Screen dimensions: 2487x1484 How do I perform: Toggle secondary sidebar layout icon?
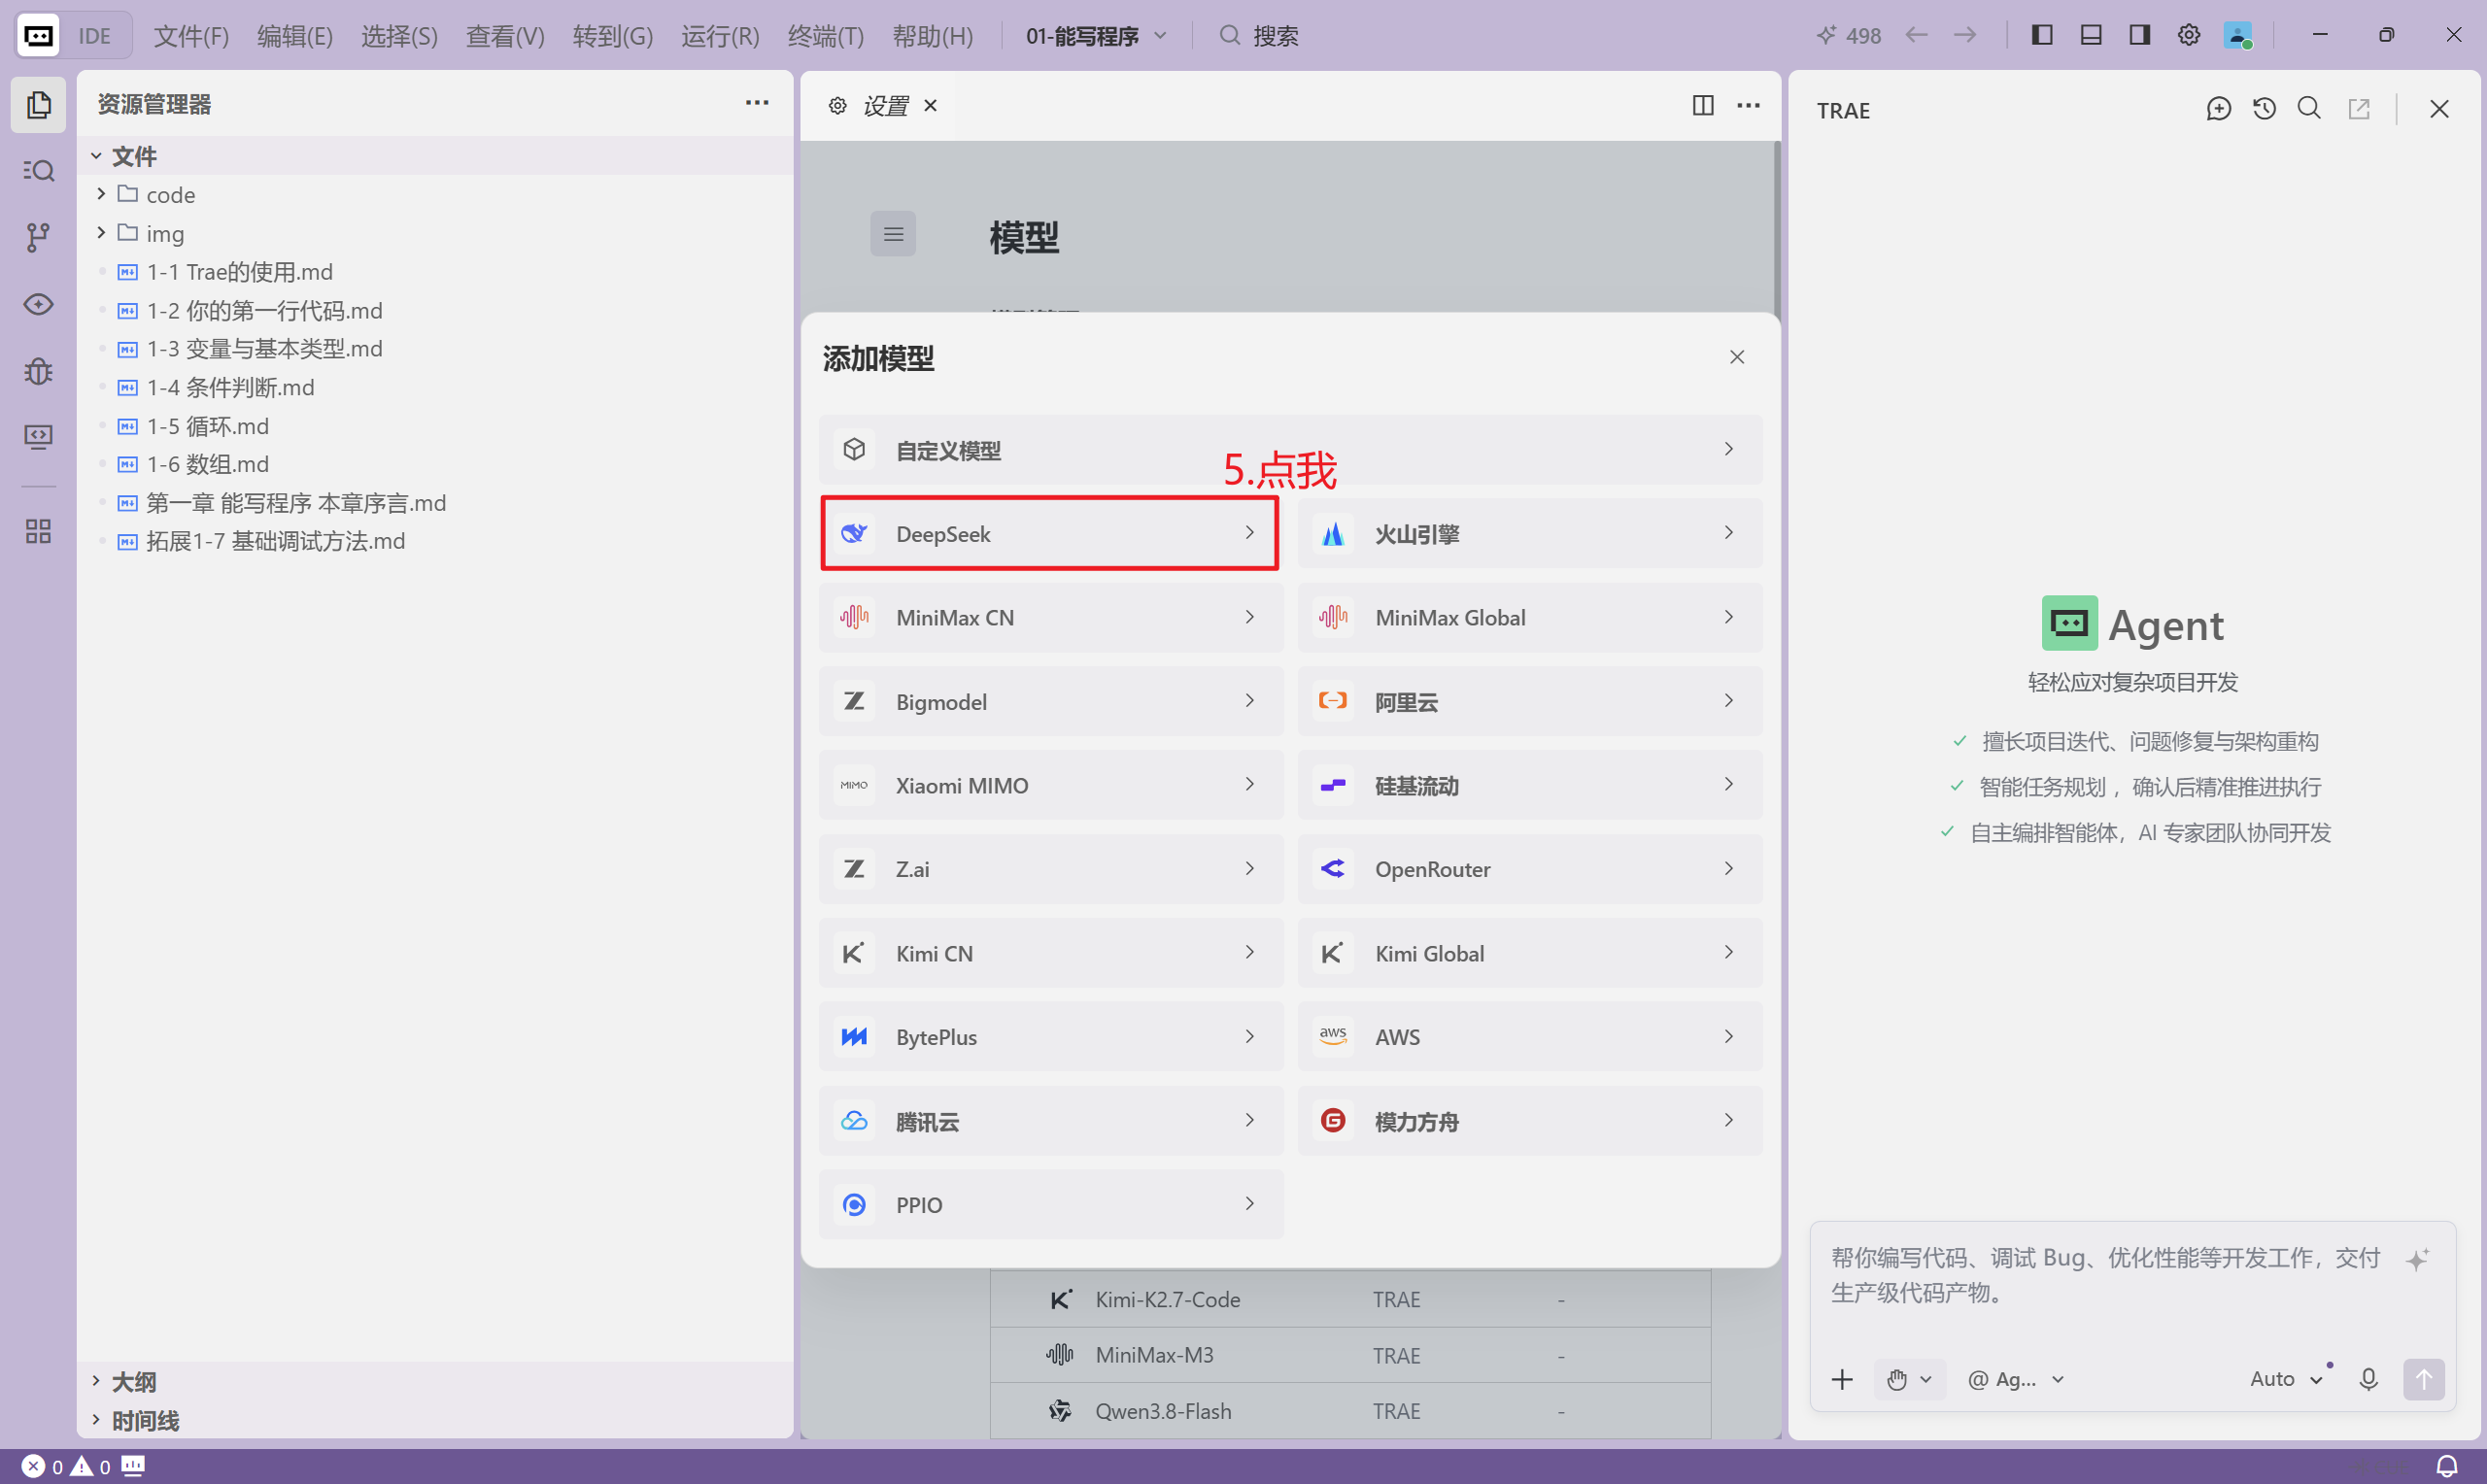point(2140,35)
